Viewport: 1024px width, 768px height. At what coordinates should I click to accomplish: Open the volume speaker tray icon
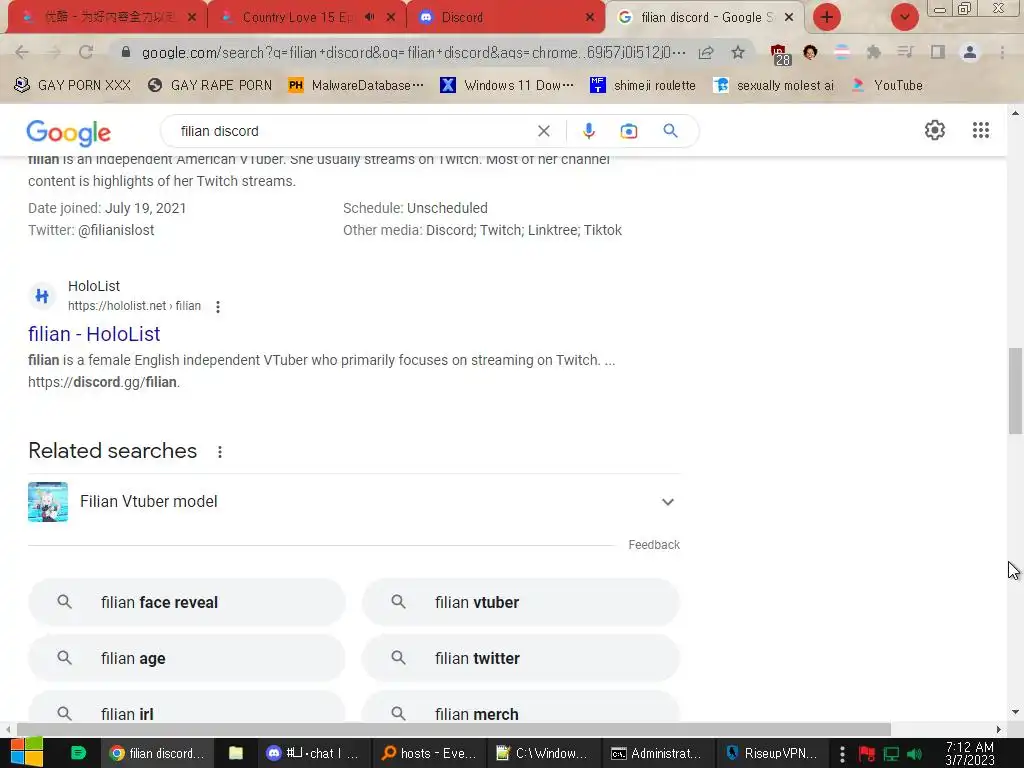pyautogui.click(x=914, y=754)
